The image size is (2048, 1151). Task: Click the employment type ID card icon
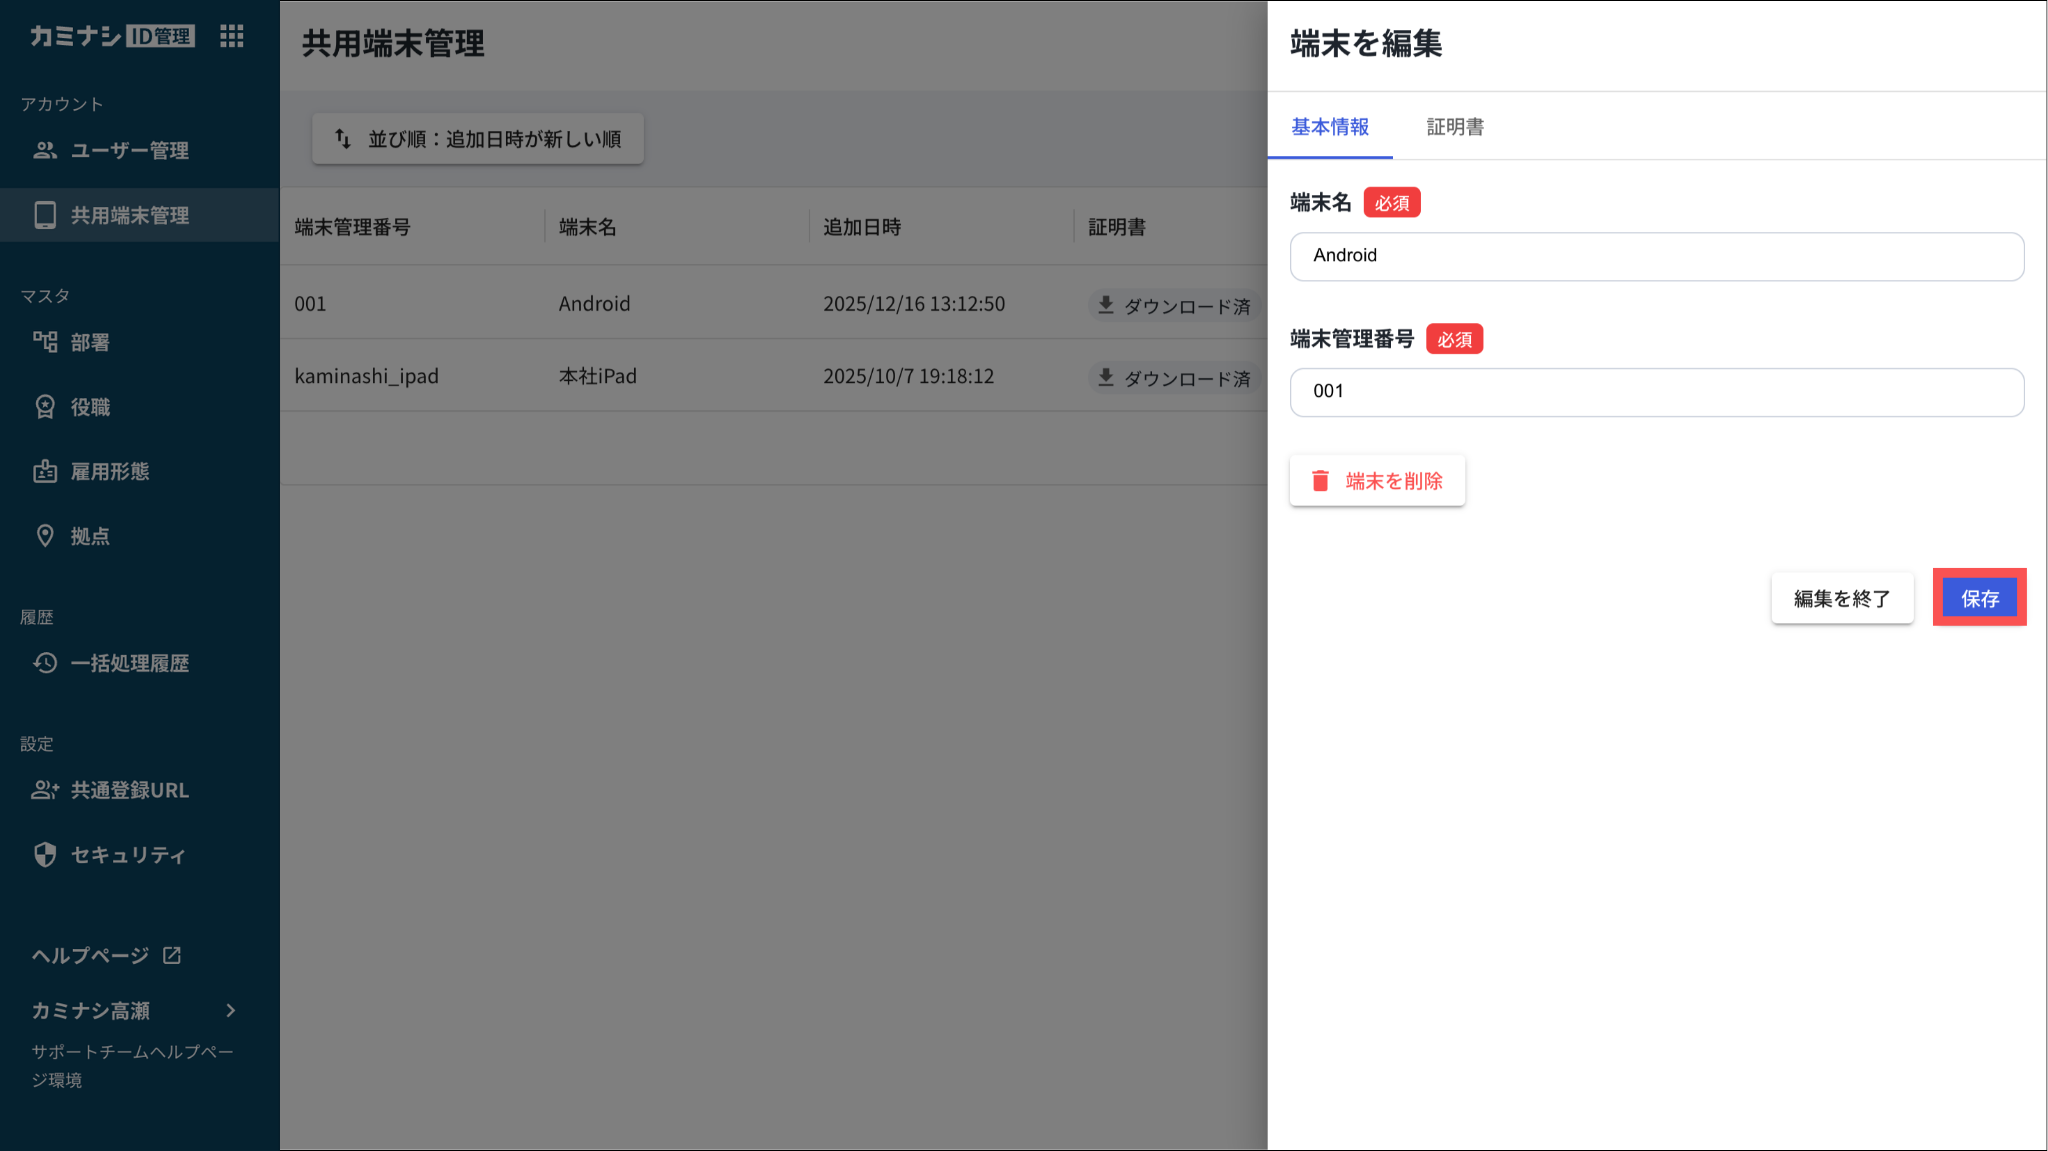pyautogui.click(x=45, y=471)
